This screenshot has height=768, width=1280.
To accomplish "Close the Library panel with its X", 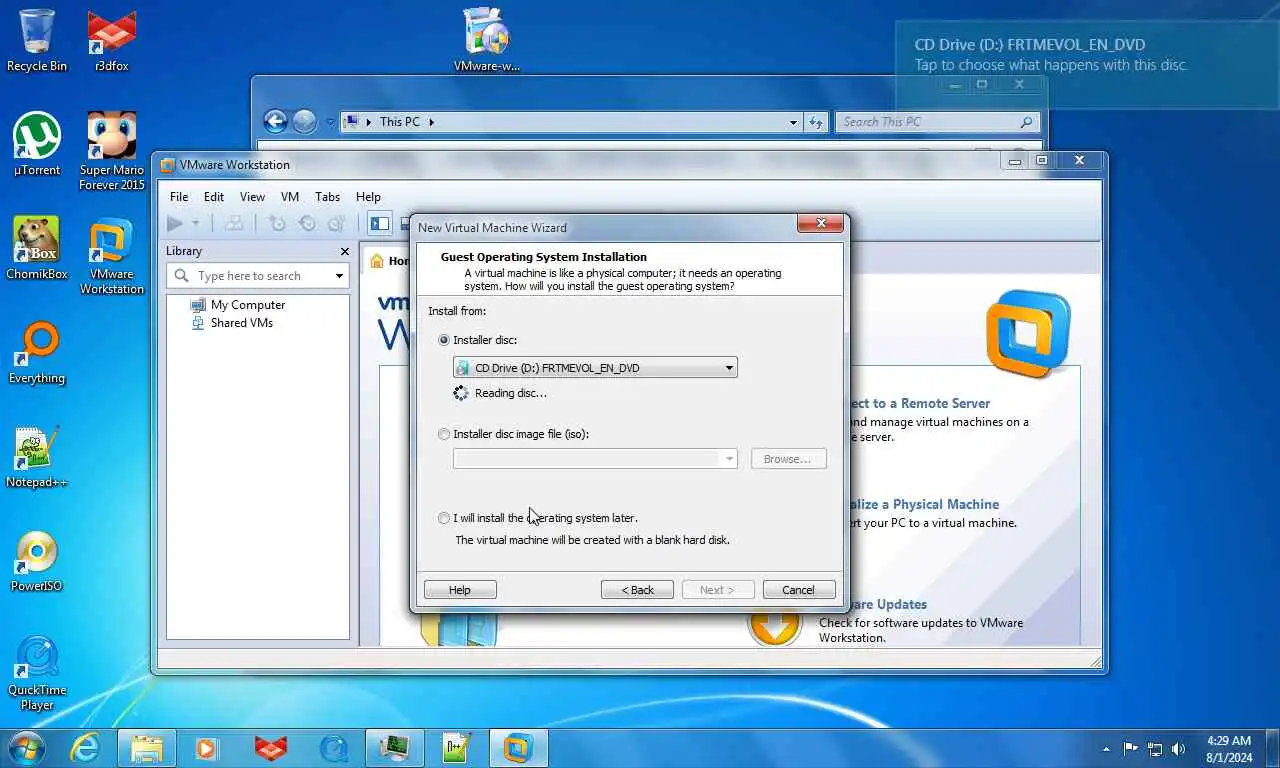I will 345,252.
